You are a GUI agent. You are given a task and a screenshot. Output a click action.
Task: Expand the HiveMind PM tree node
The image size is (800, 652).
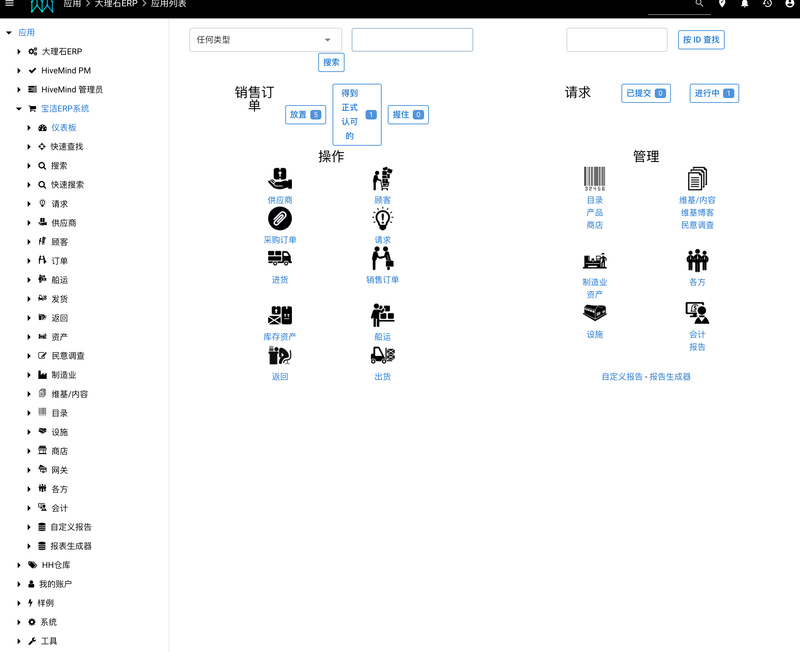tap(19, 70)
